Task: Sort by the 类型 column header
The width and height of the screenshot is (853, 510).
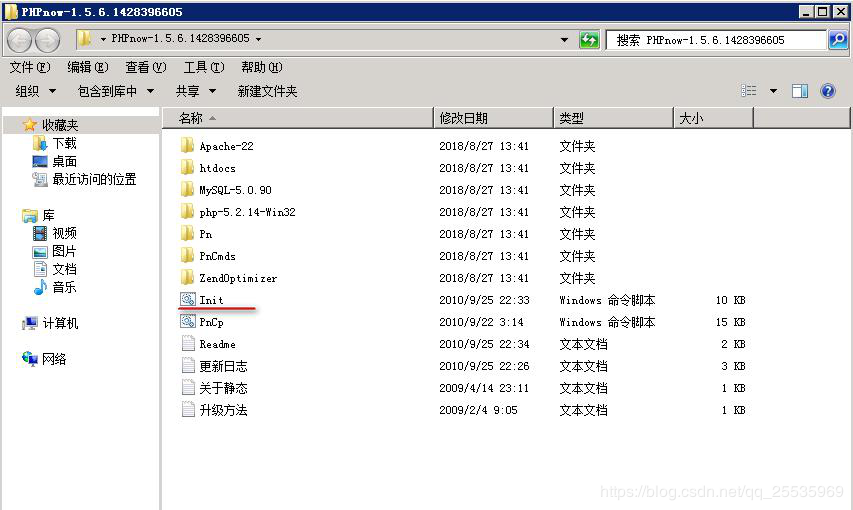Action: pyautogui.click(x=614, y=118)
